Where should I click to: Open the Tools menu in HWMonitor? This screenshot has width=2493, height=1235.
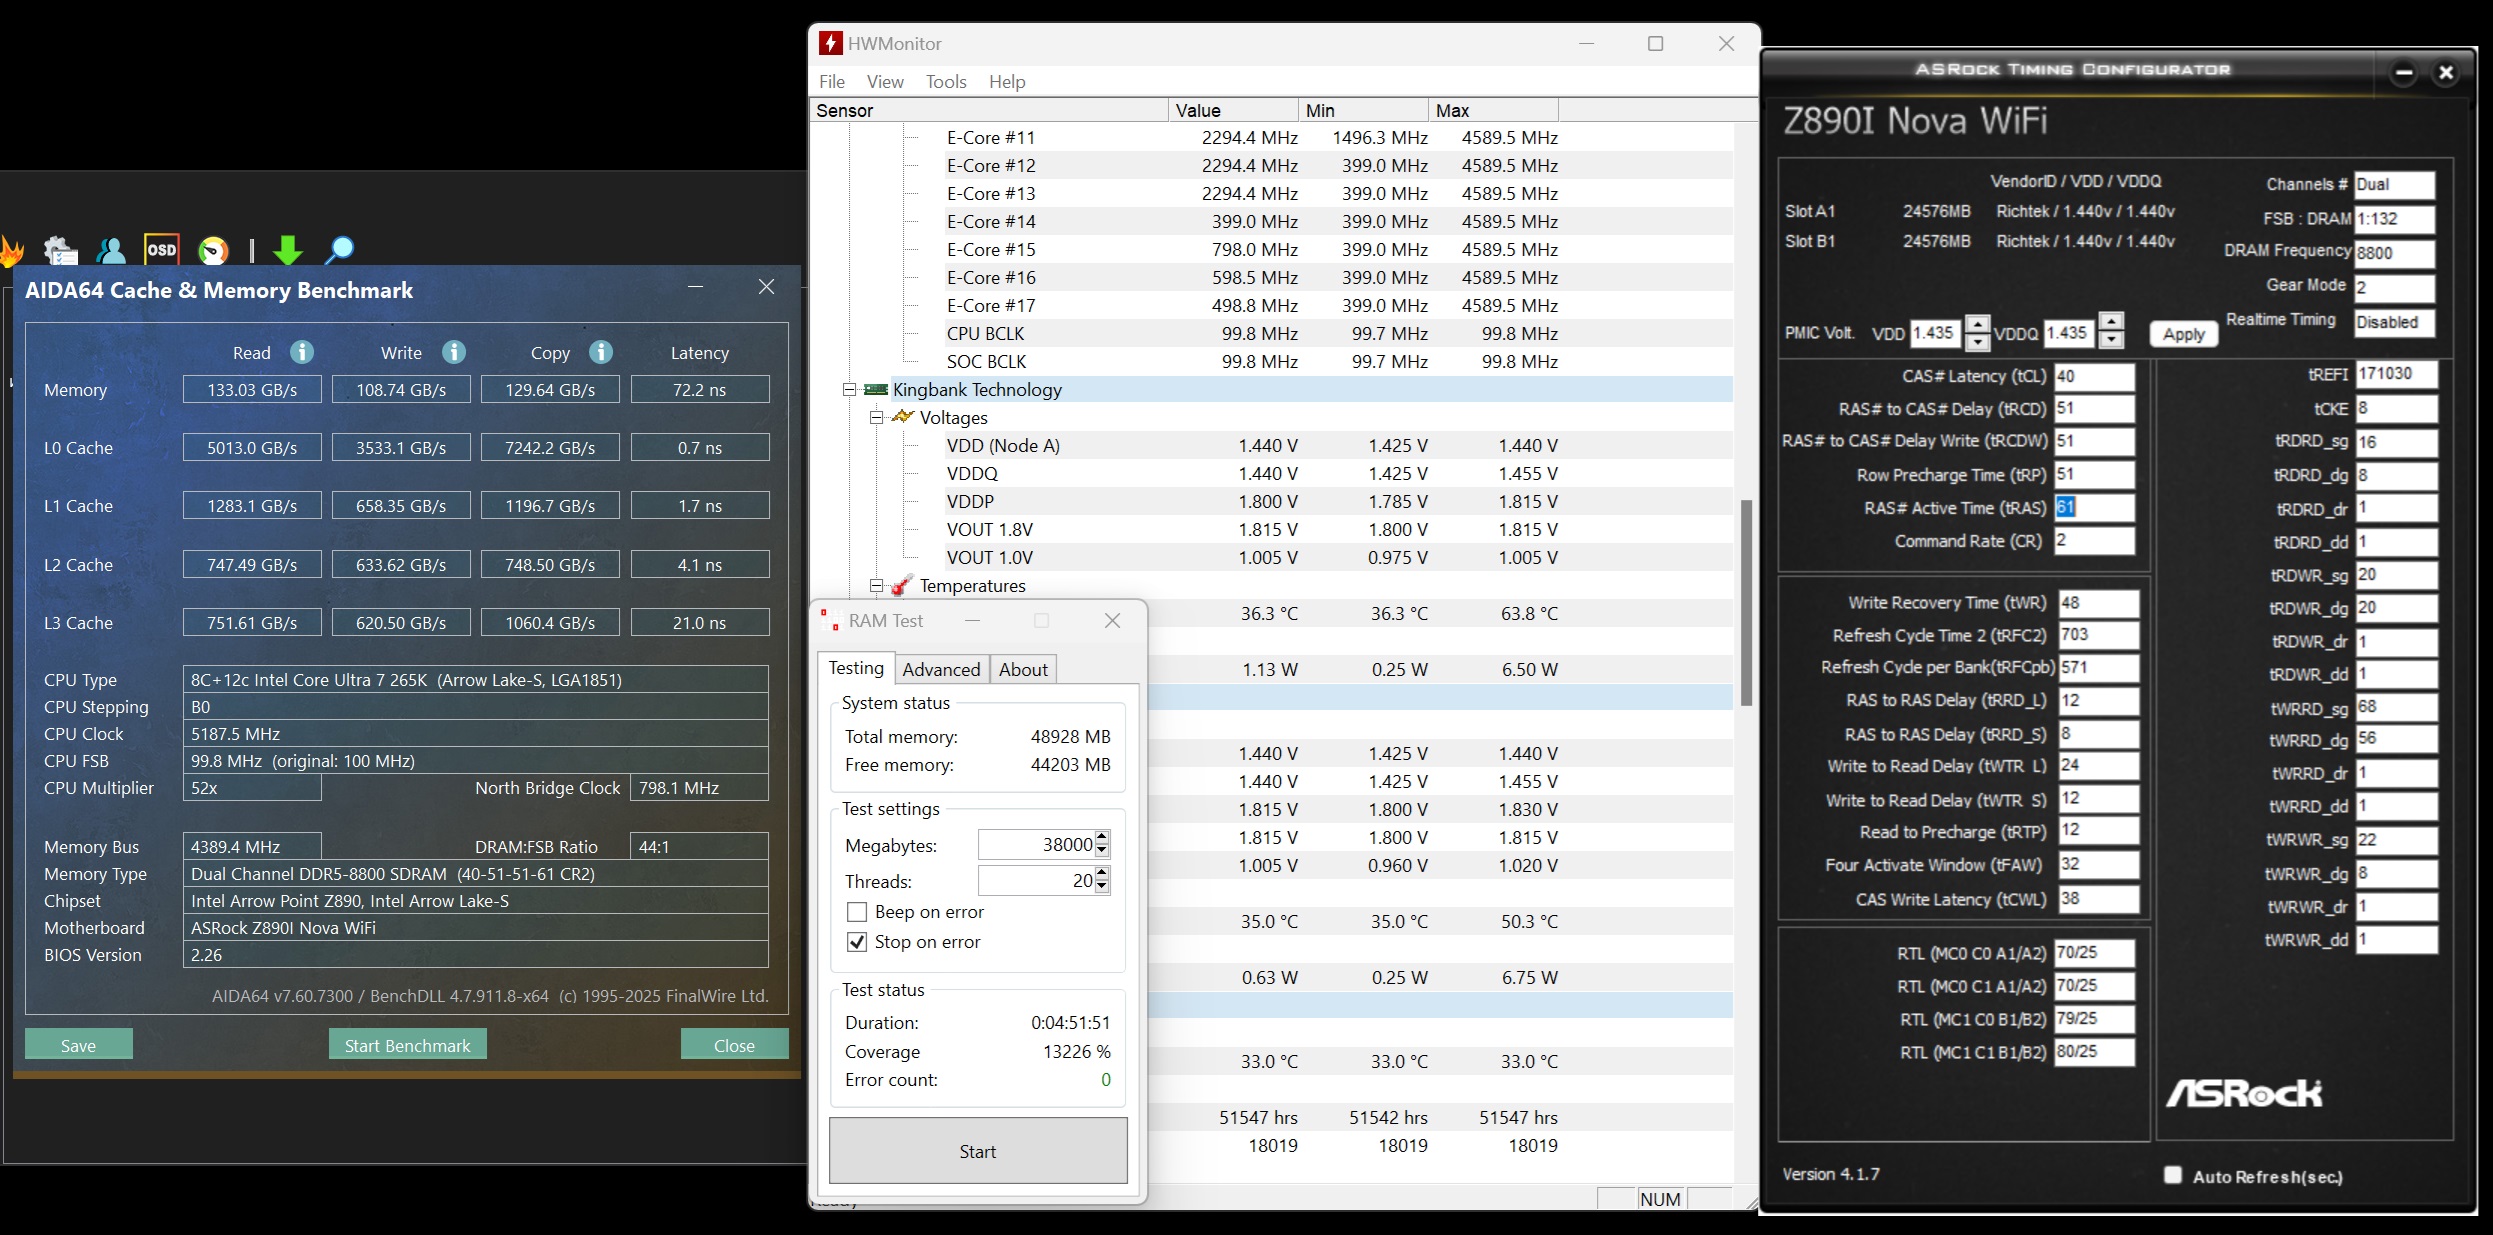pyautogui.click(x=945, y=82)
